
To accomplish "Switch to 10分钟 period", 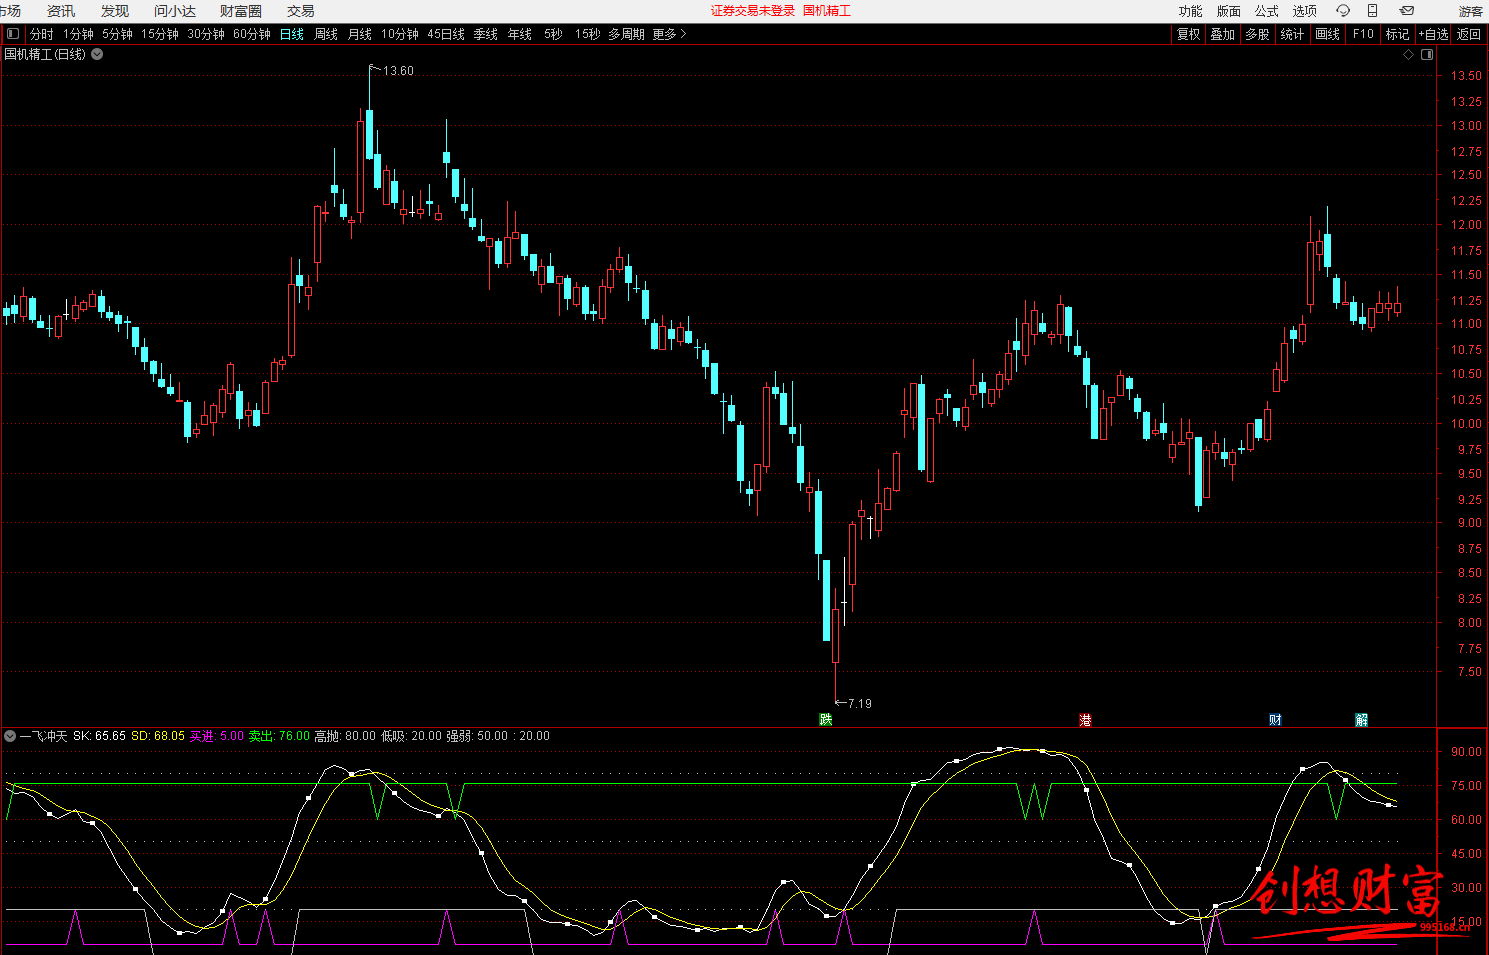I will click(400, 34).
